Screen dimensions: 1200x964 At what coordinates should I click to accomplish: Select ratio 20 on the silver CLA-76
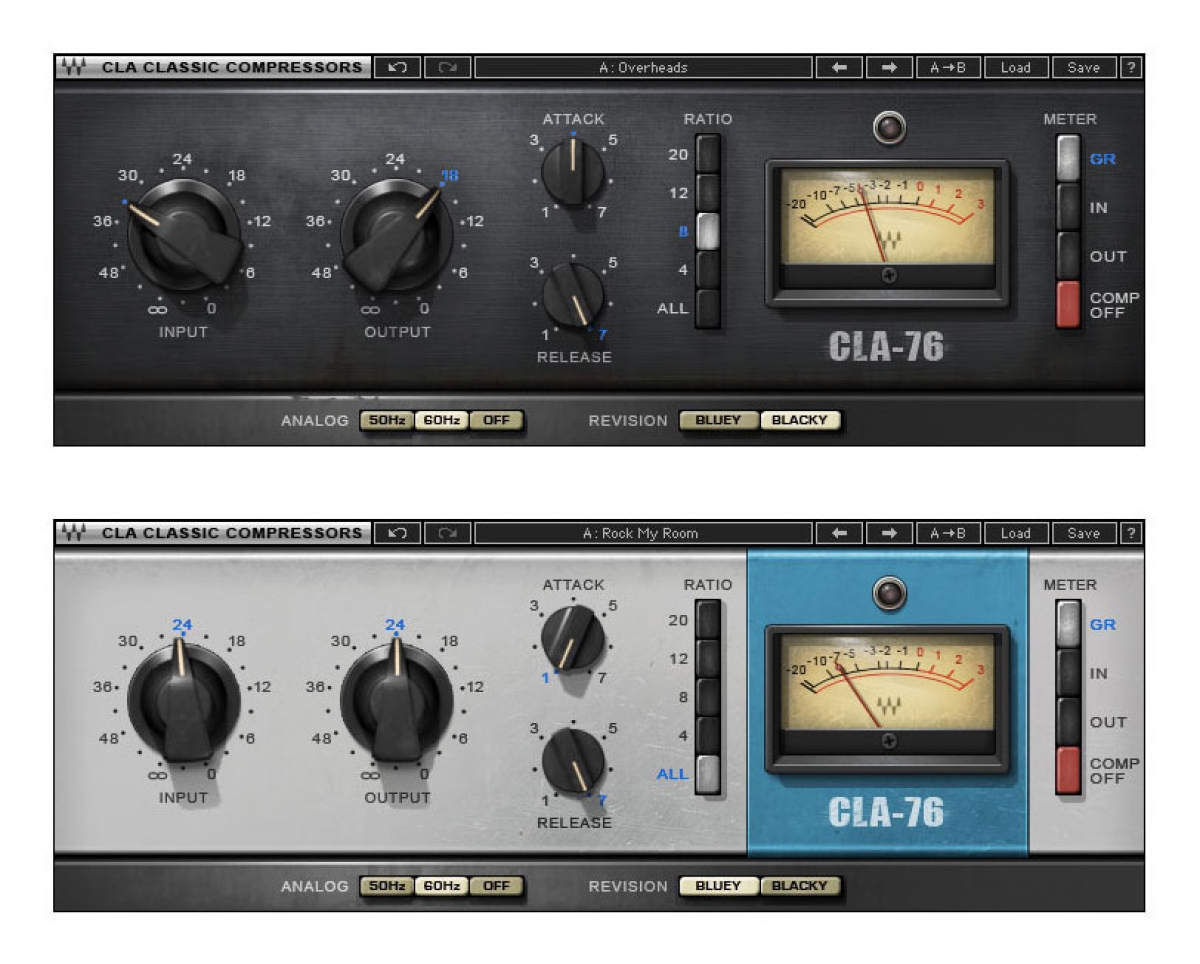click(708, 620)
